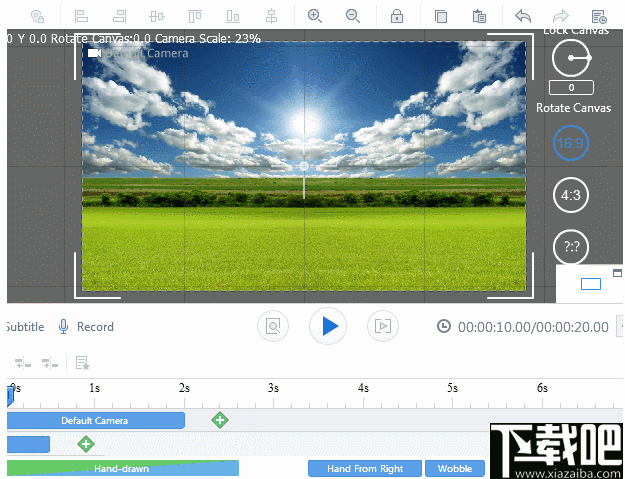
Task: Select the short blue second-row timeline bar
Action: click(x=28, y=444)
